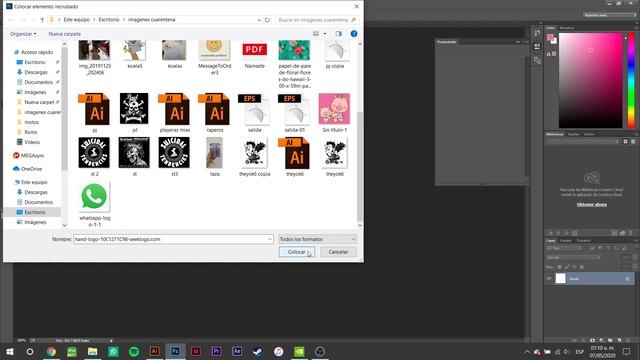Open NVIDIA app from the taskbar
Screen dimensions: 640x360
[x=299, y=351]
